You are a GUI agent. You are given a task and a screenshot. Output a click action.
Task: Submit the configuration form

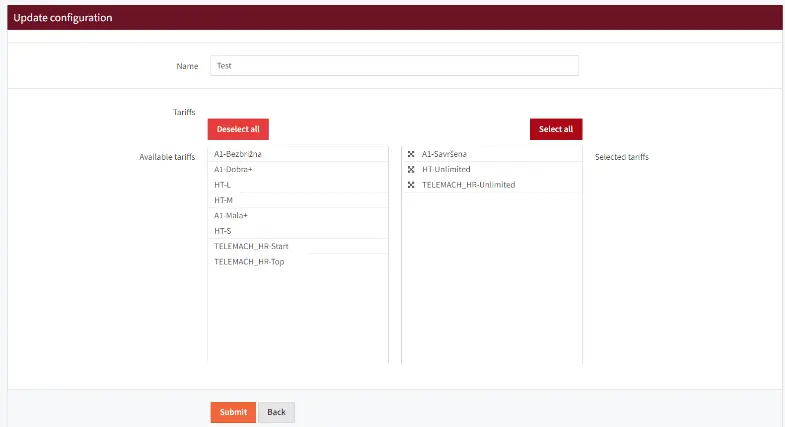(233, 412)
